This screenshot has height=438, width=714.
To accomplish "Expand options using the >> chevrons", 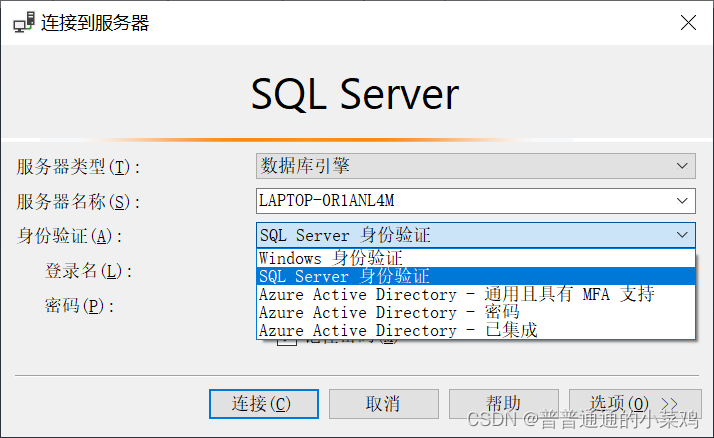I will point(669,403).
